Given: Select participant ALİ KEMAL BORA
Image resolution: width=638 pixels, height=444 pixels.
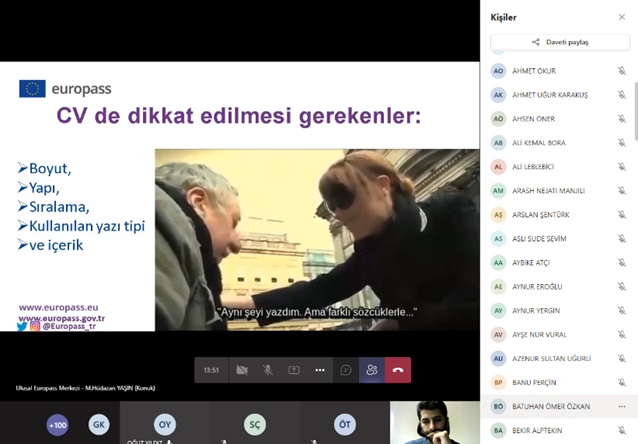Looking at the screenshot, I should point(559,143).
